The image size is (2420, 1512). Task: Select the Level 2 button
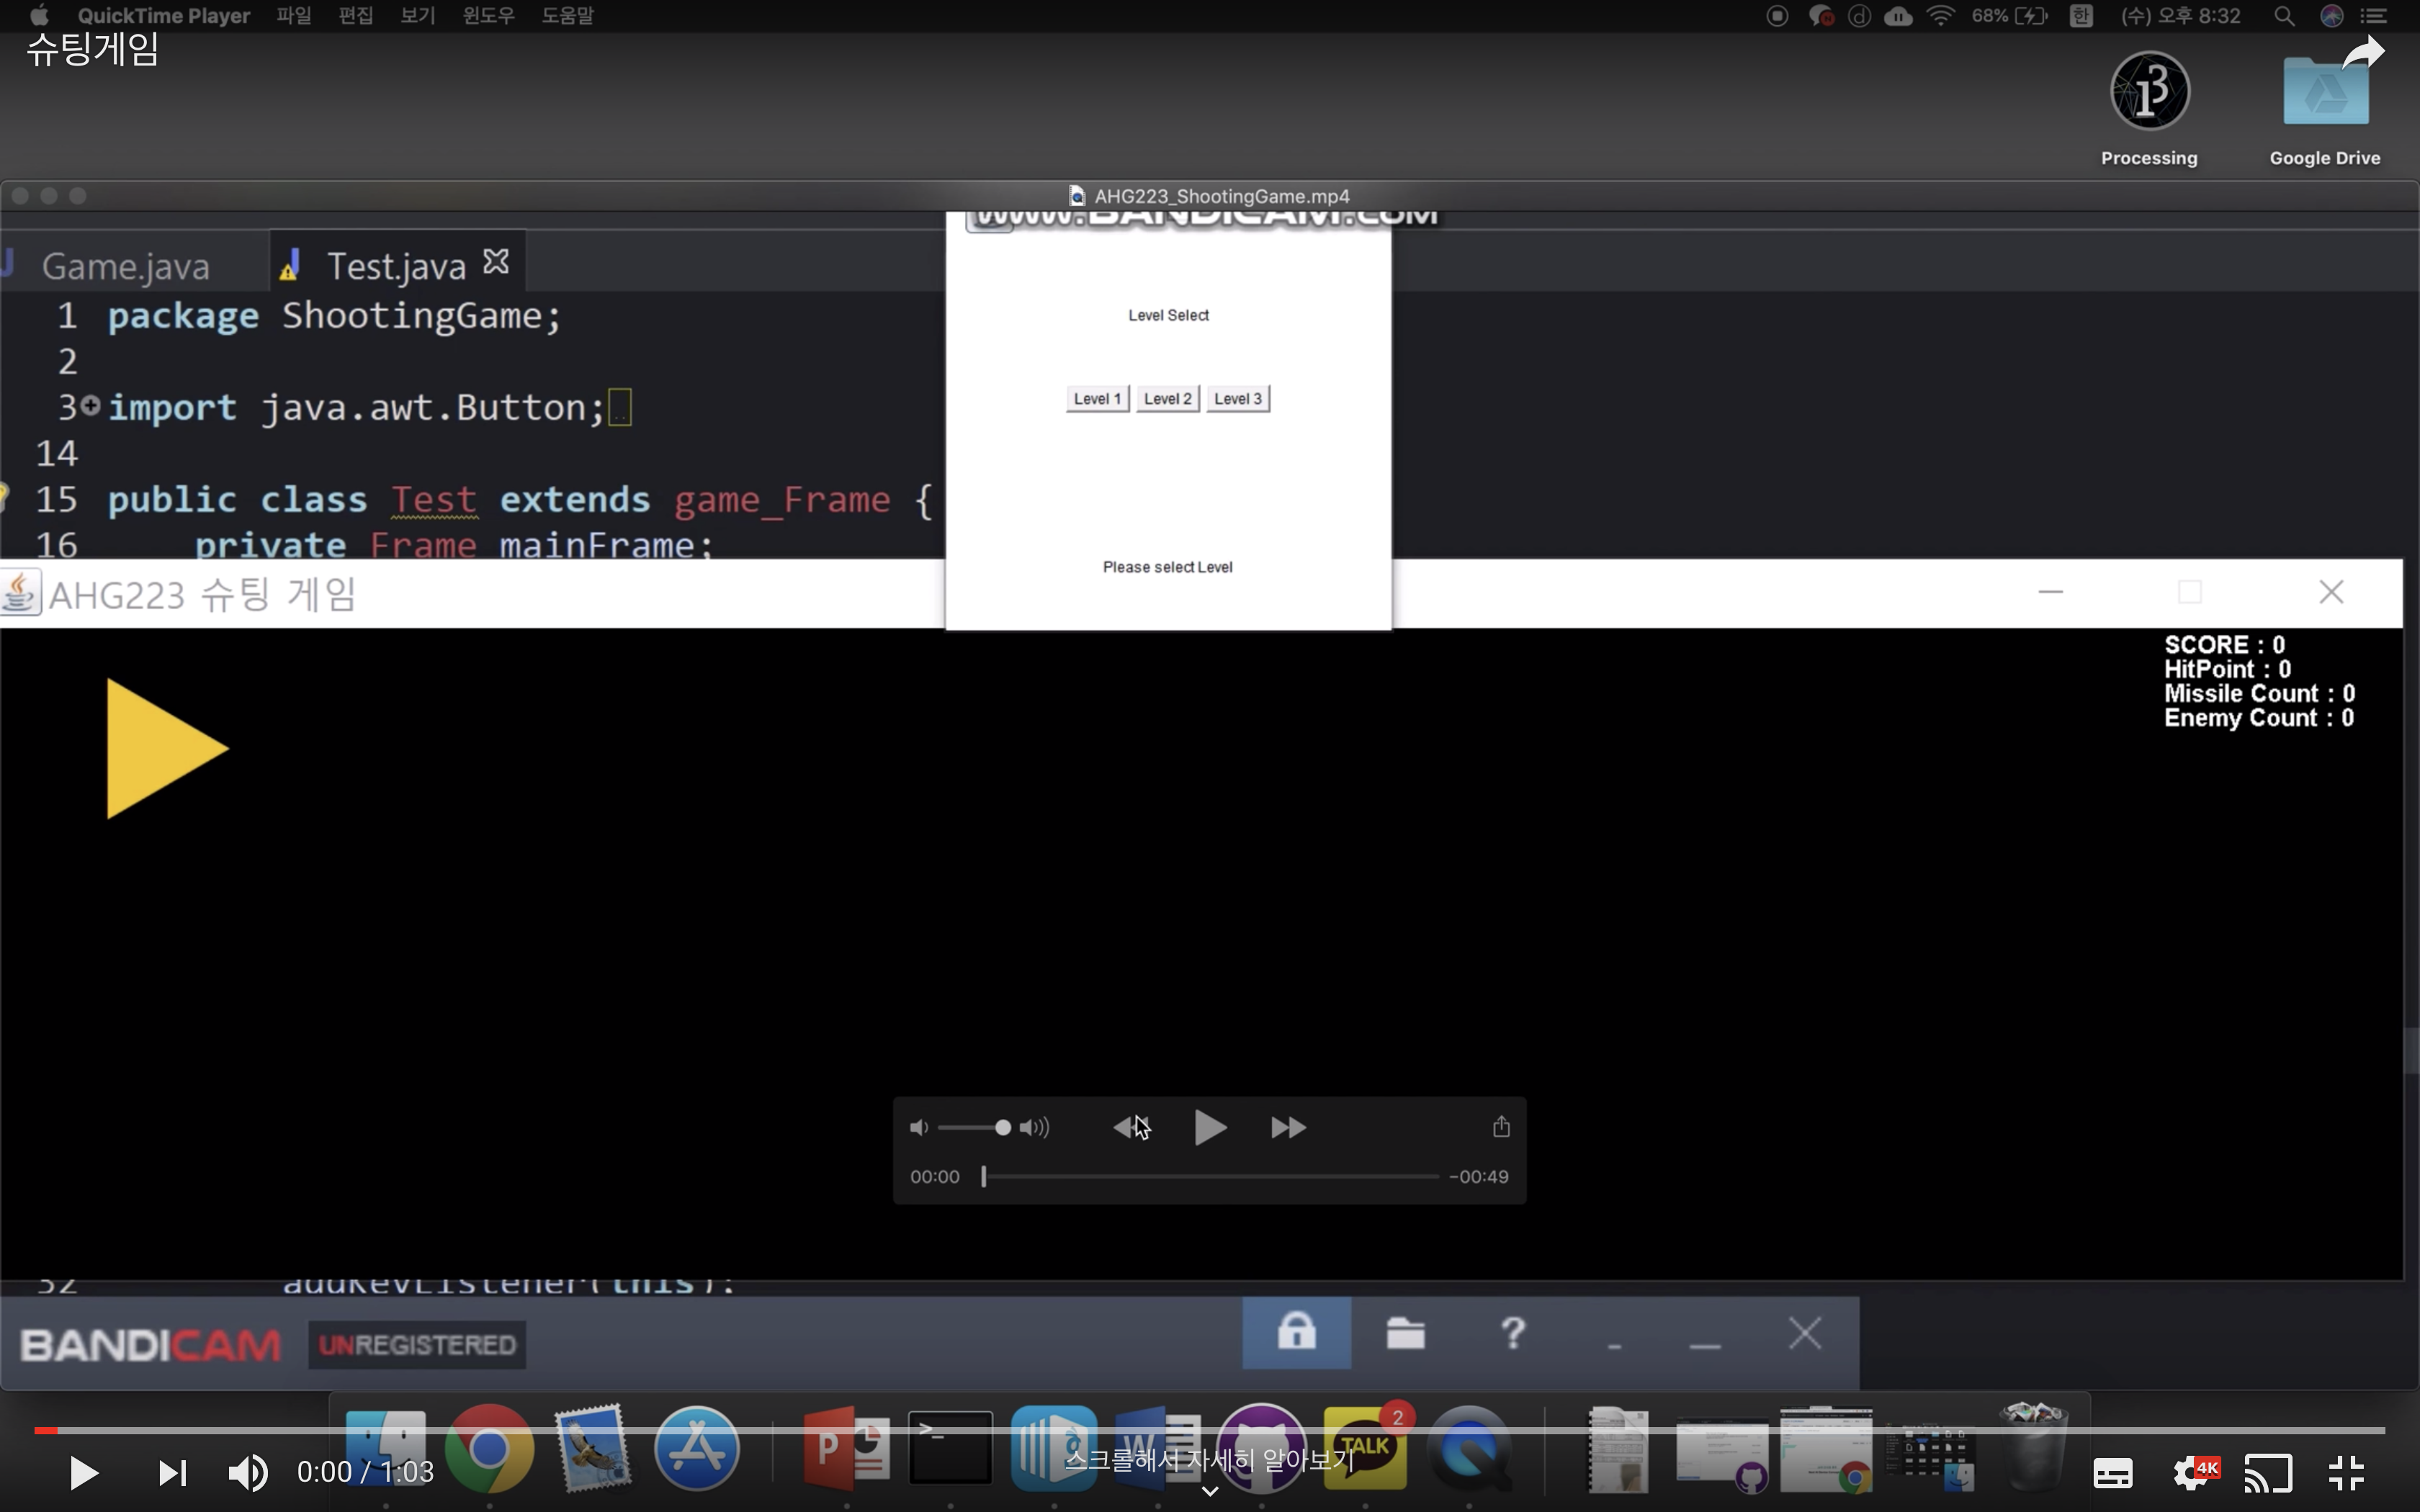1167,399
